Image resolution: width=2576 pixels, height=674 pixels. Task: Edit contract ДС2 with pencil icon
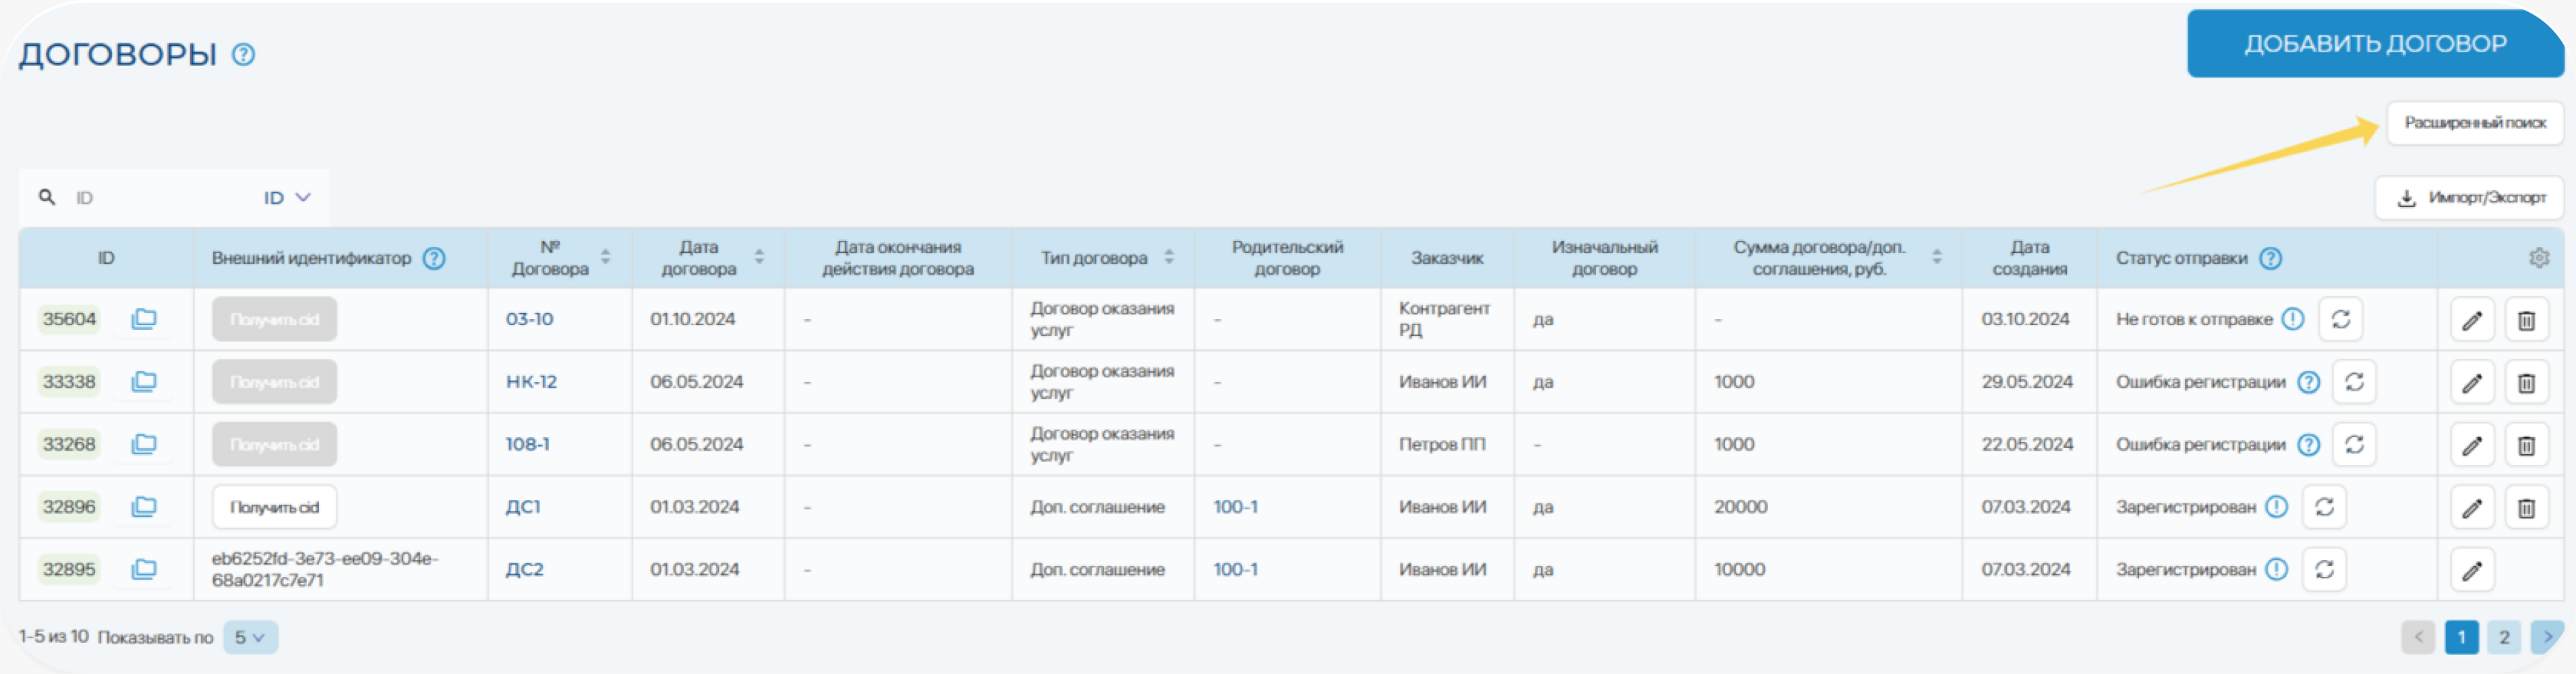[x=2471, y=570]
